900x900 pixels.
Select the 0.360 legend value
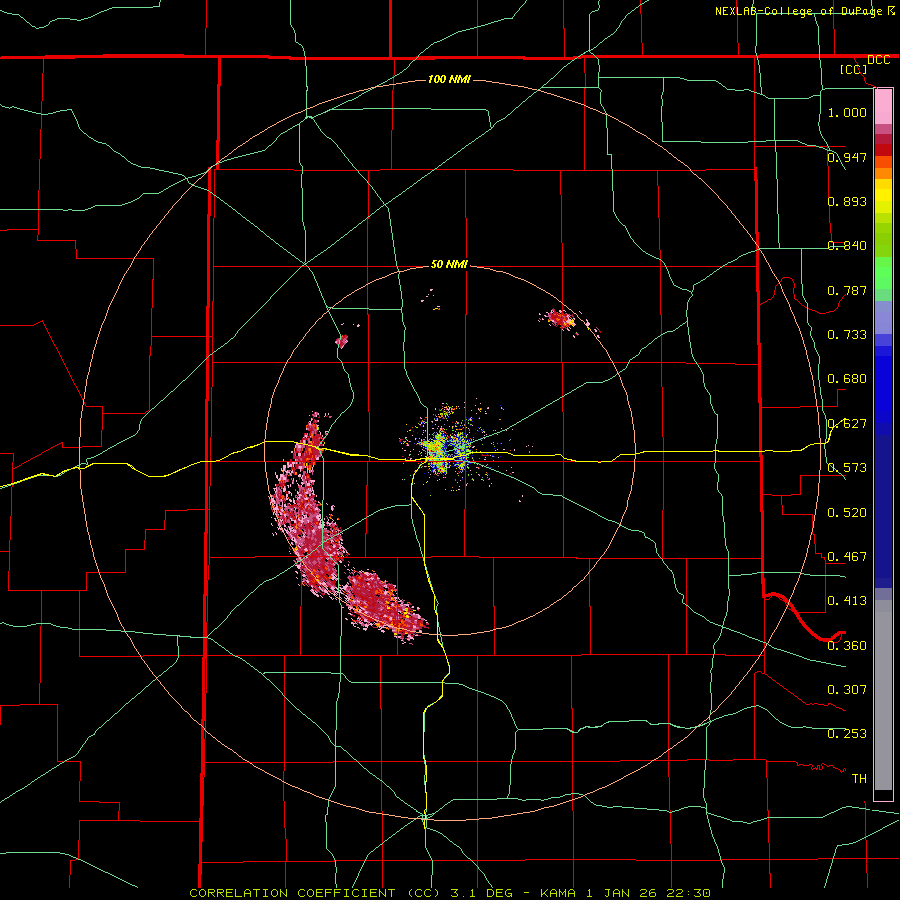pyautogui.click(x=847, y=646)
